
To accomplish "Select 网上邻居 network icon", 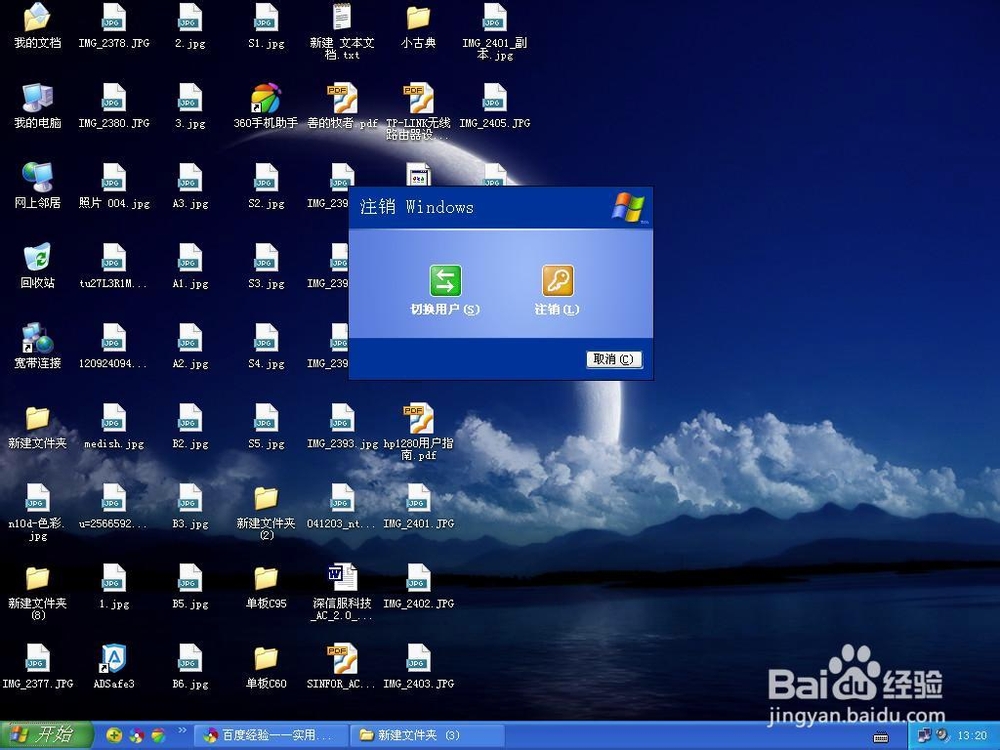I will pyautogui.click(x=37, y=177).
